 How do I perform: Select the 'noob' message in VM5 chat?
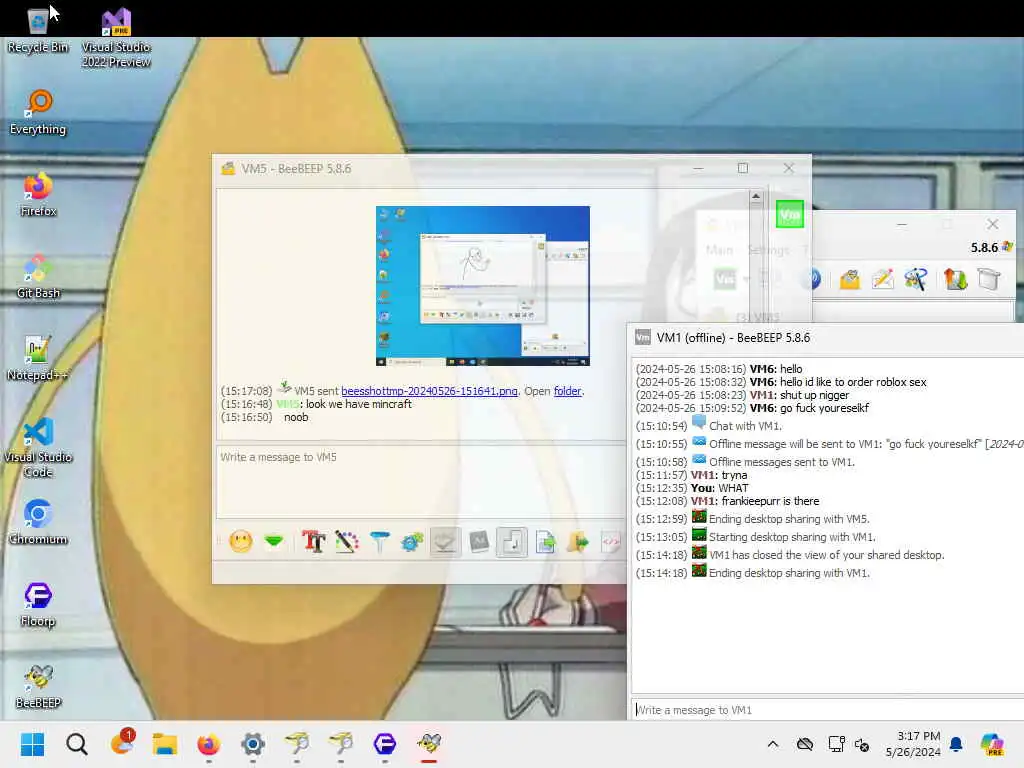(296, 417)
